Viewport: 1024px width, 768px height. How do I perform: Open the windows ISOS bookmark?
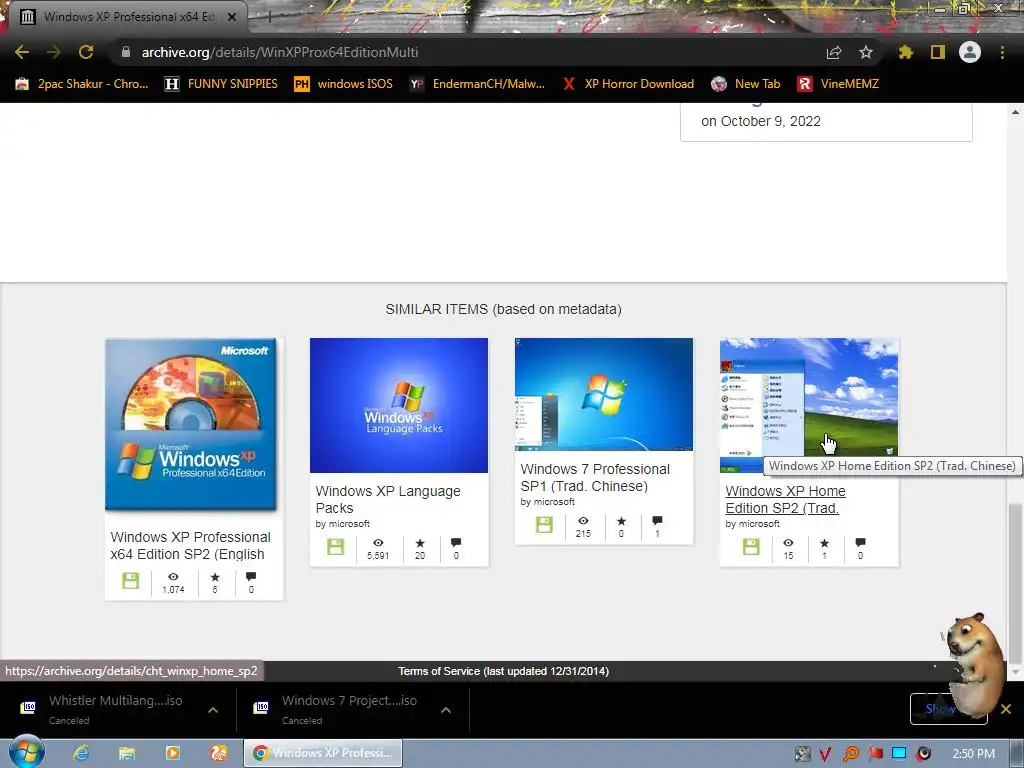click(x=343, y=84)
